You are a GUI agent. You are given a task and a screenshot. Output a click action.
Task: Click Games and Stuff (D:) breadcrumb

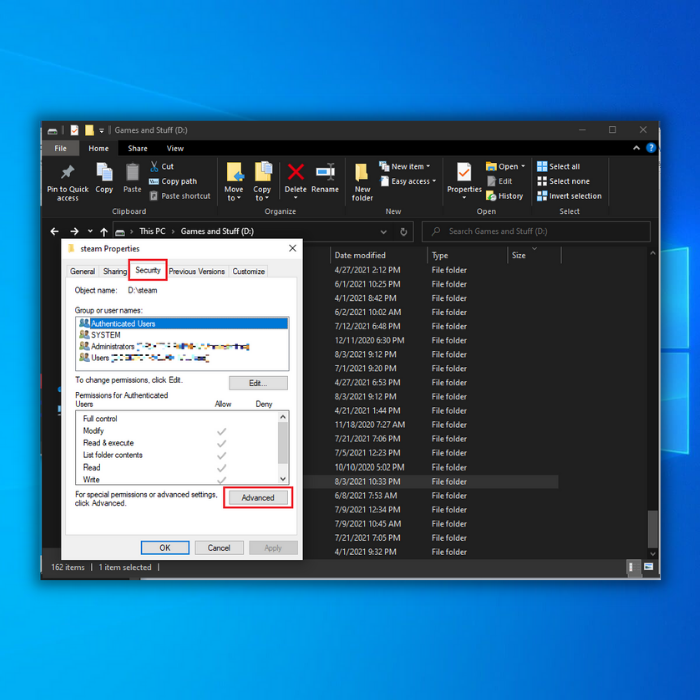[x=217, y=231]
